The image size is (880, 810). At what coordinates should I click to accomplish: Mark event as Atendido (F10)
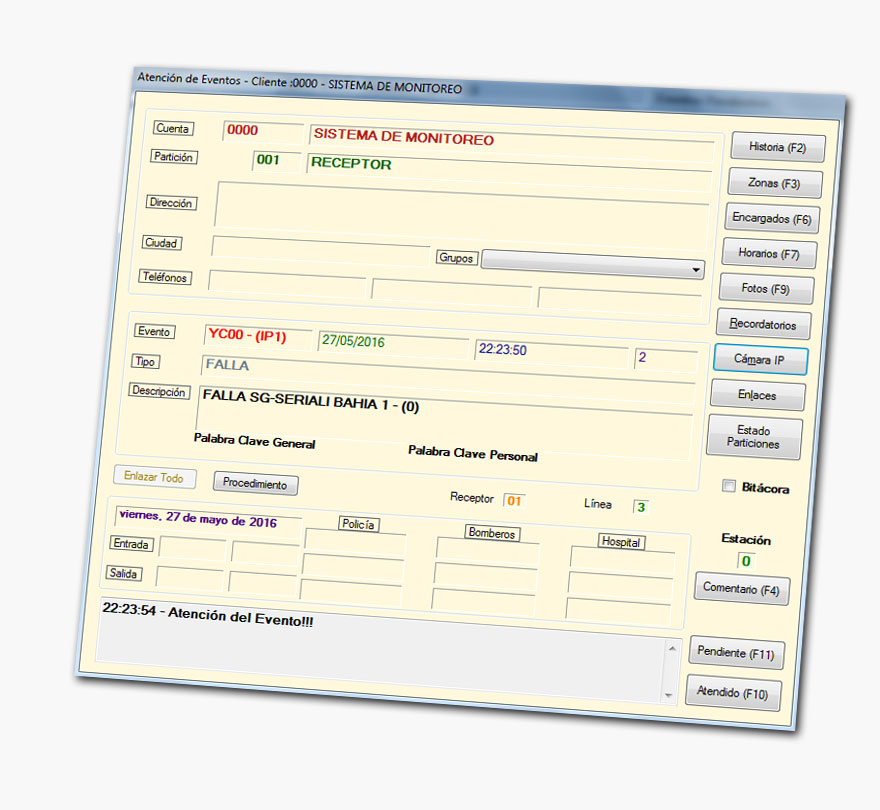[x=732, y=693]
